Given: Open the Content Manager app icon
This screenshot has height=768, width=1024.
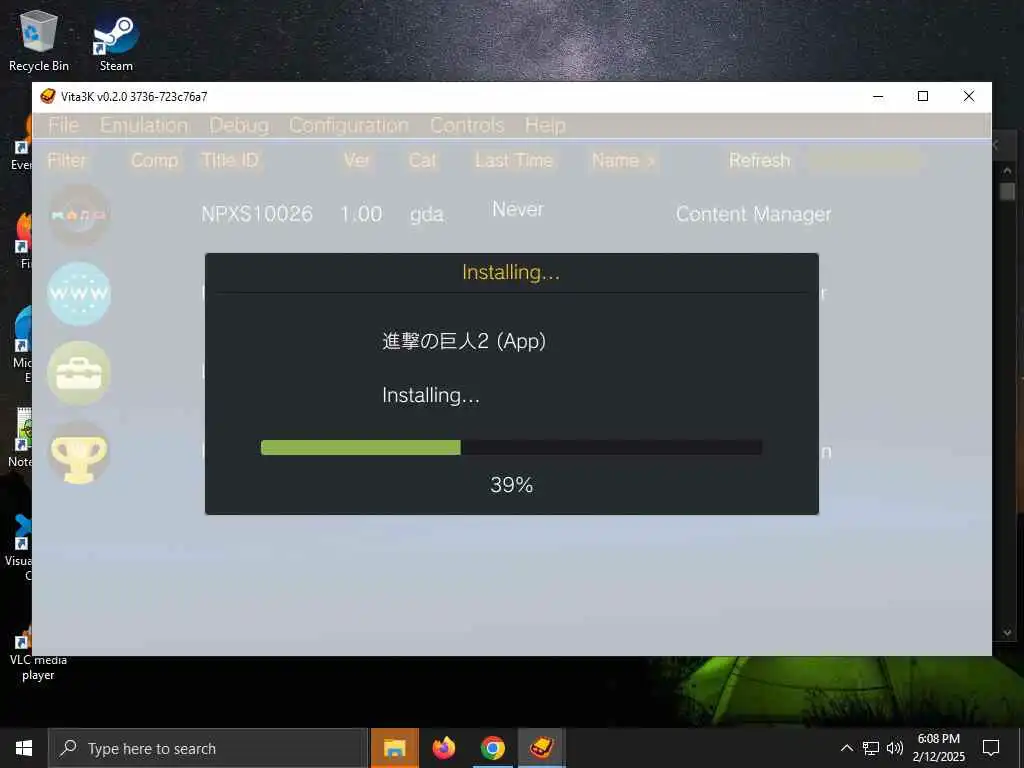Looking at the screenshot, I should (x=79, y=215).
